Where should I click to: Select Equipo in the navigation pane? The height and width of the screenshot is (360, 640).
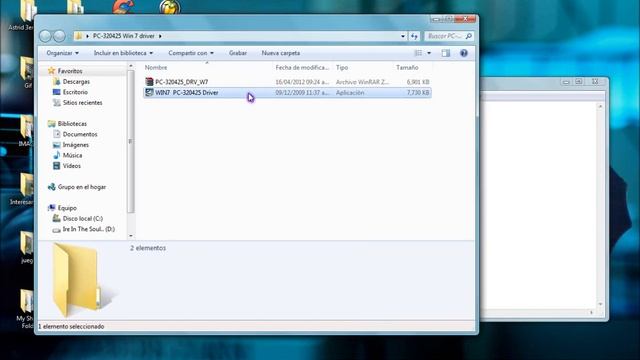pyautogui.click(x=67, y=208)
